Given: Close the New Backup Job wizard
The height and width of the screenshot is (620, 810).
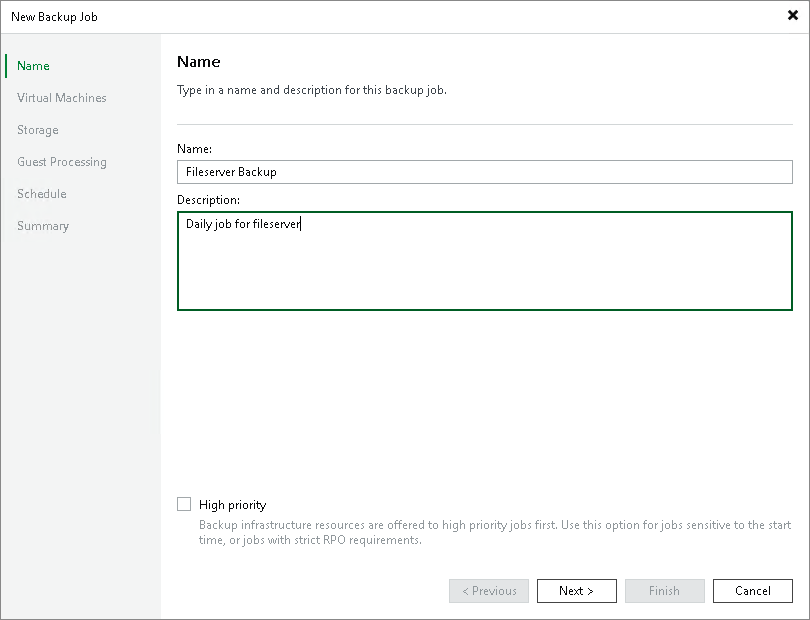Looking at the screenshot, I should 793,15.
